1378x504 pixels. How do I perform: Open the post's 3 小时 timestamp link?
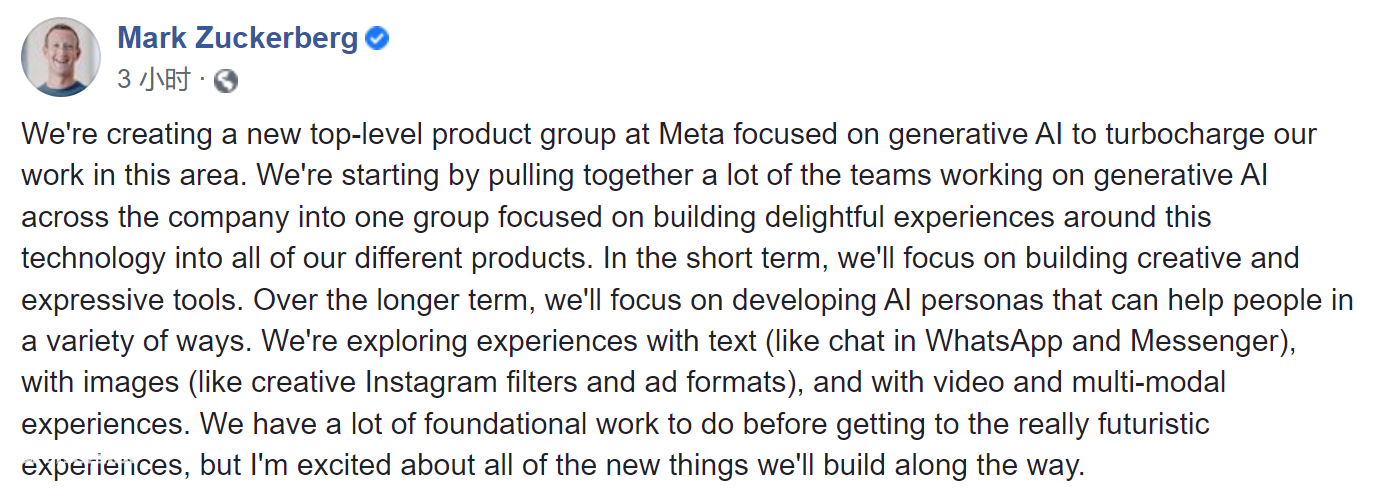coord(153,80)
